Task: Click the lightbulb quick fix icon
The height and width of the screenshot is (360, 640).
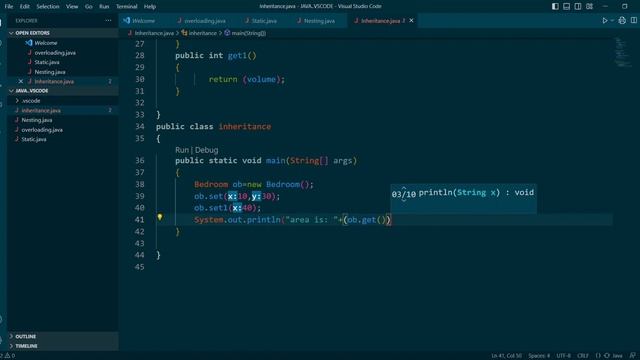Action: (160, 218)
